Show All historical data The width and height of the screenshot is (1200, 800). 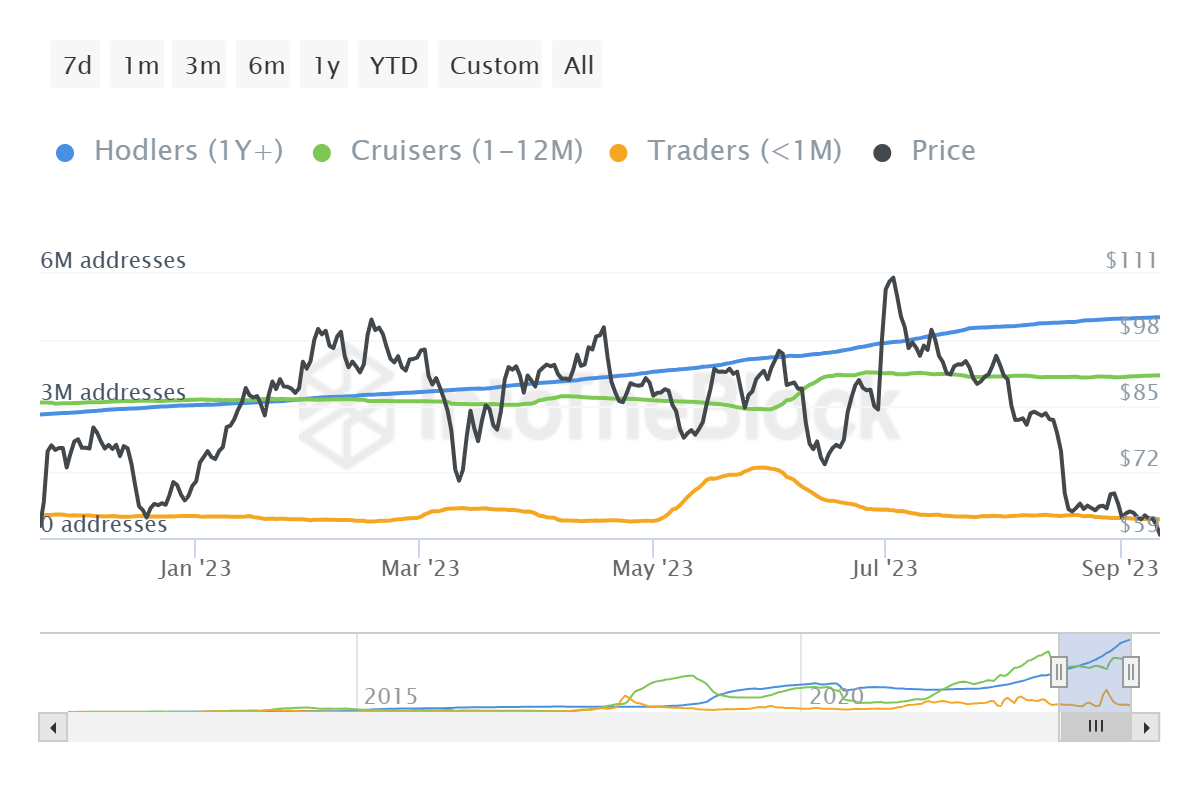[x=579, y=66]
